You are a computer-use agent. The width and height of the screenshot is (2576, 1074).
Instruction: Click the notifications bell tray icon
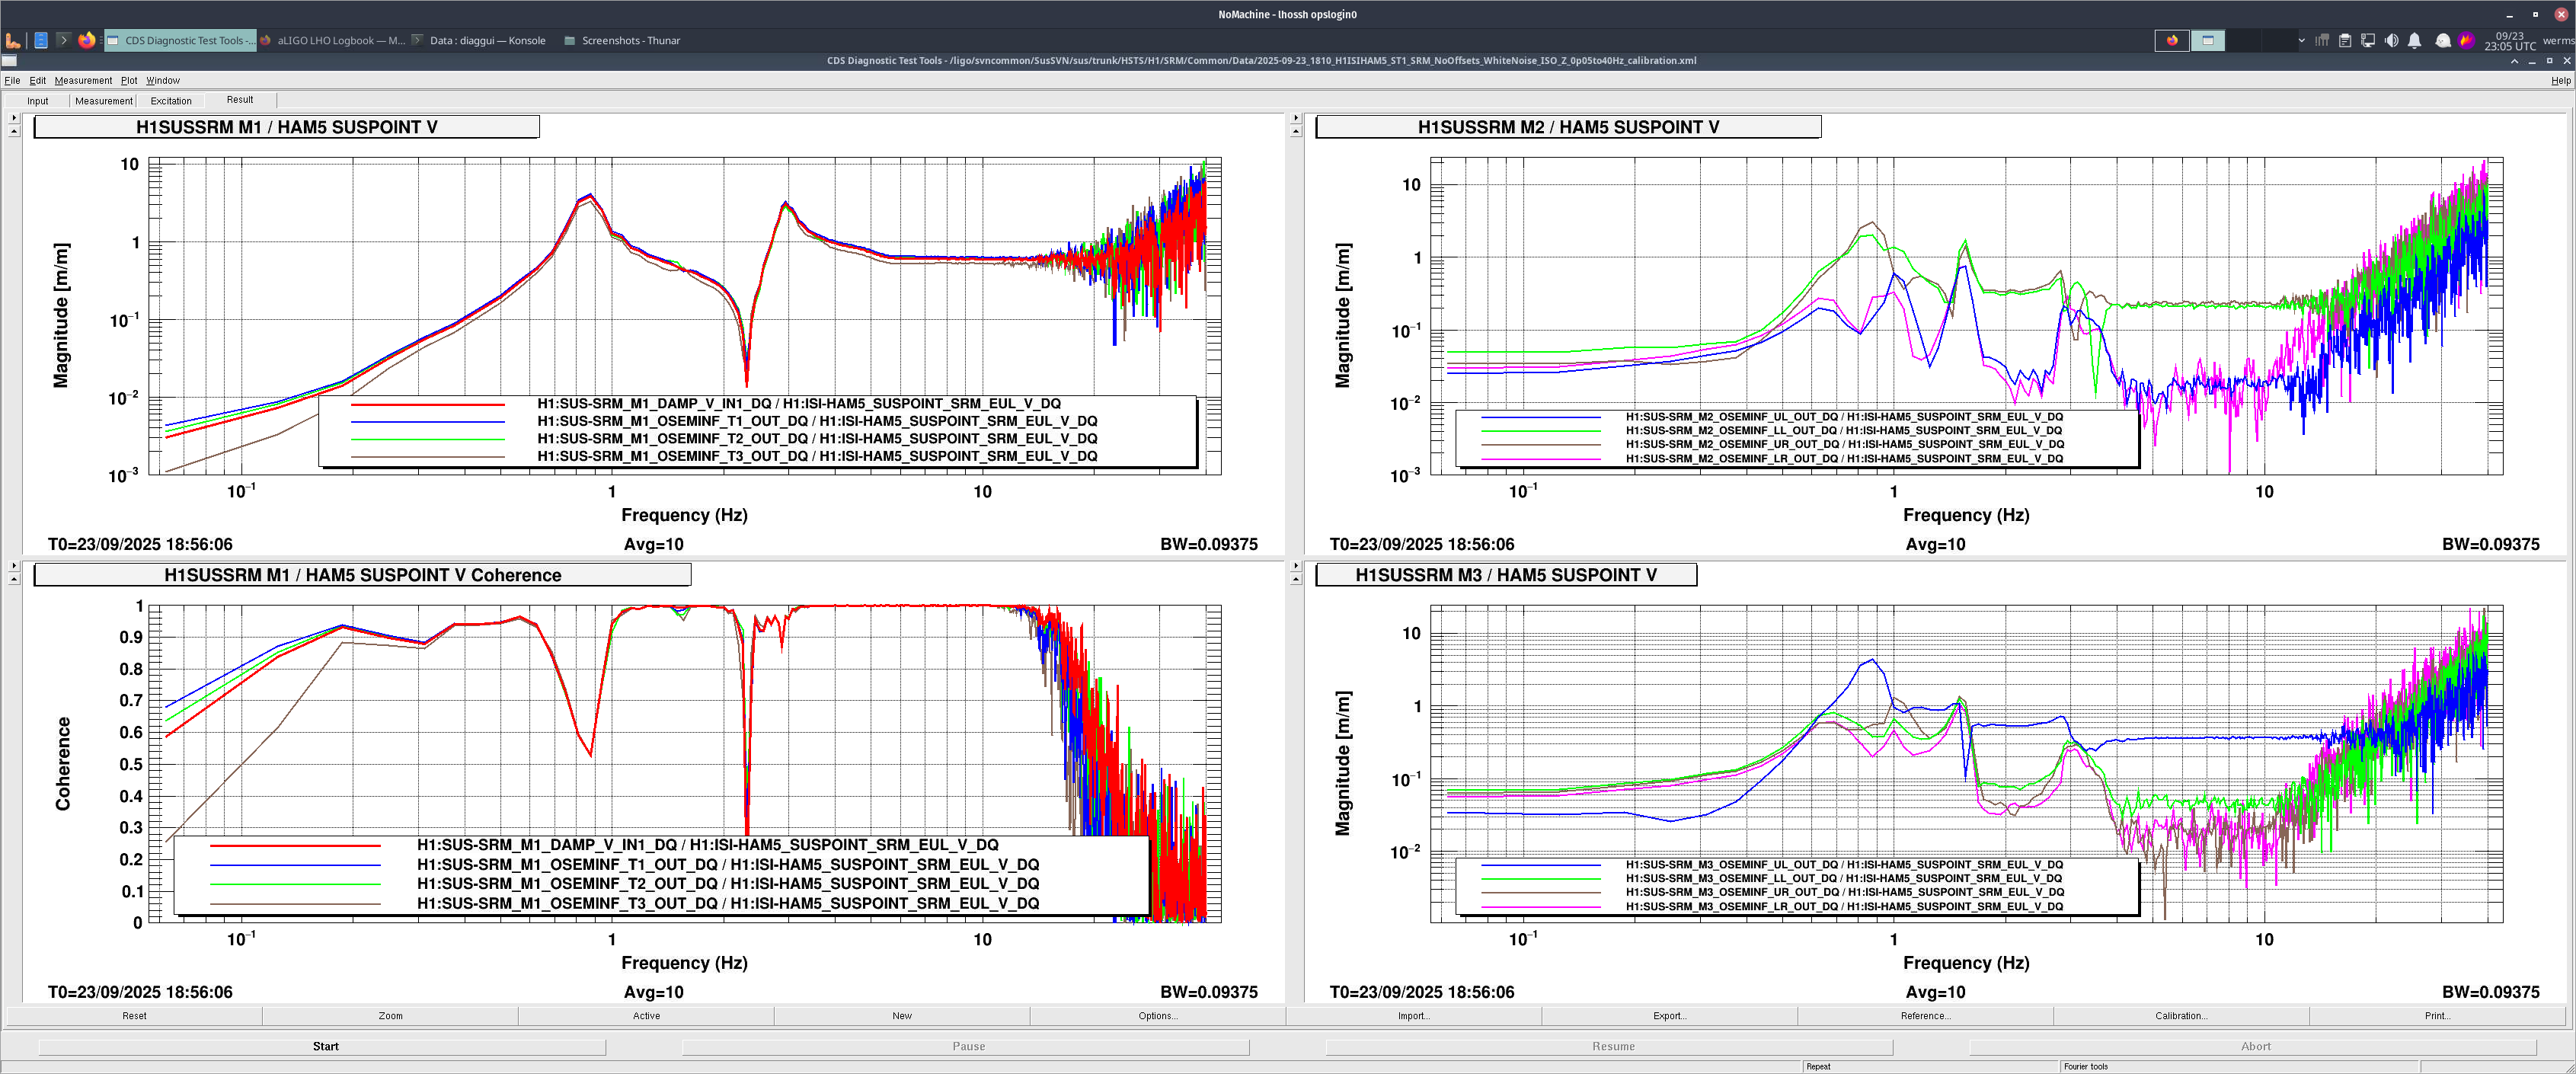tap(2414, 40)
